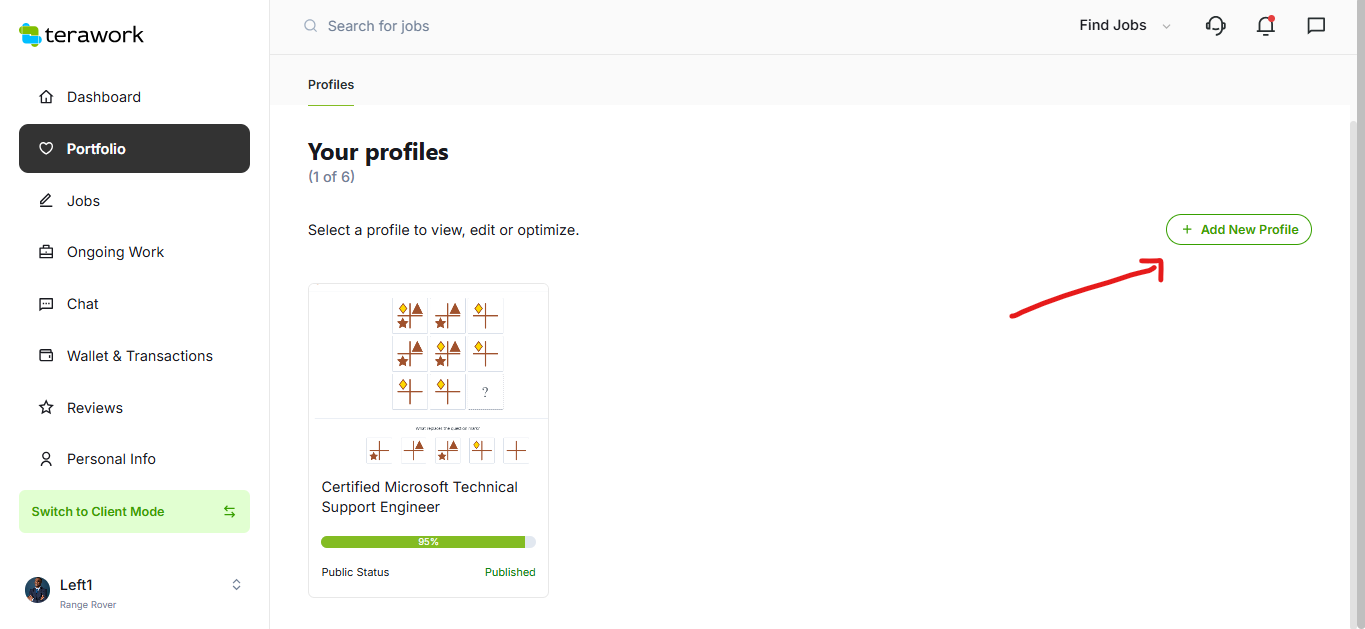Click the Jobs pencil icon

point(46,201)
